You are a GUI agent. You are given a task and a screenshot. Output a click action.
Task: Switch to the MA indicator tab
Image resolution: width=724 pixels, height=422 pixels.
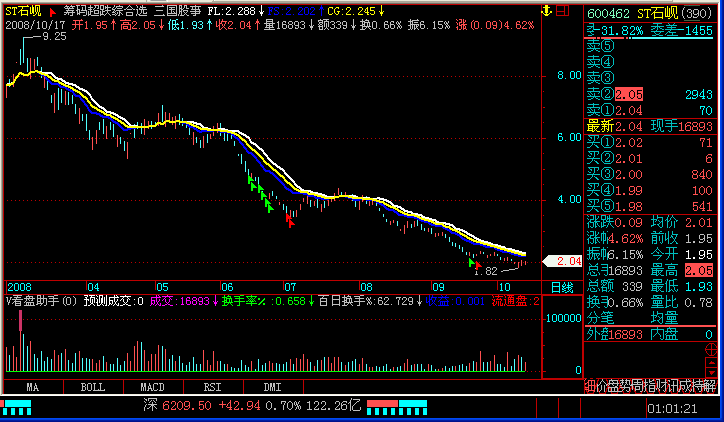coord(33,387)
